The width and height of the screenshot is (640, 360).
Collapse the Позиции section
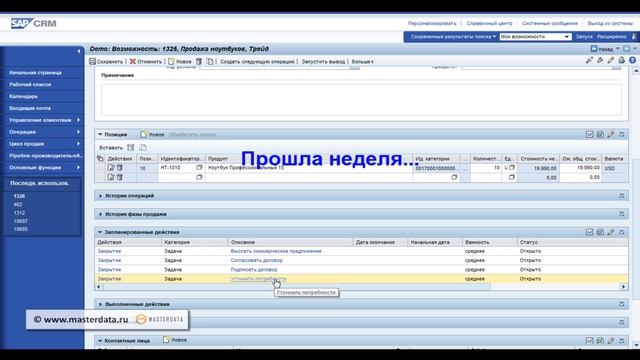(x=100, y=134)
